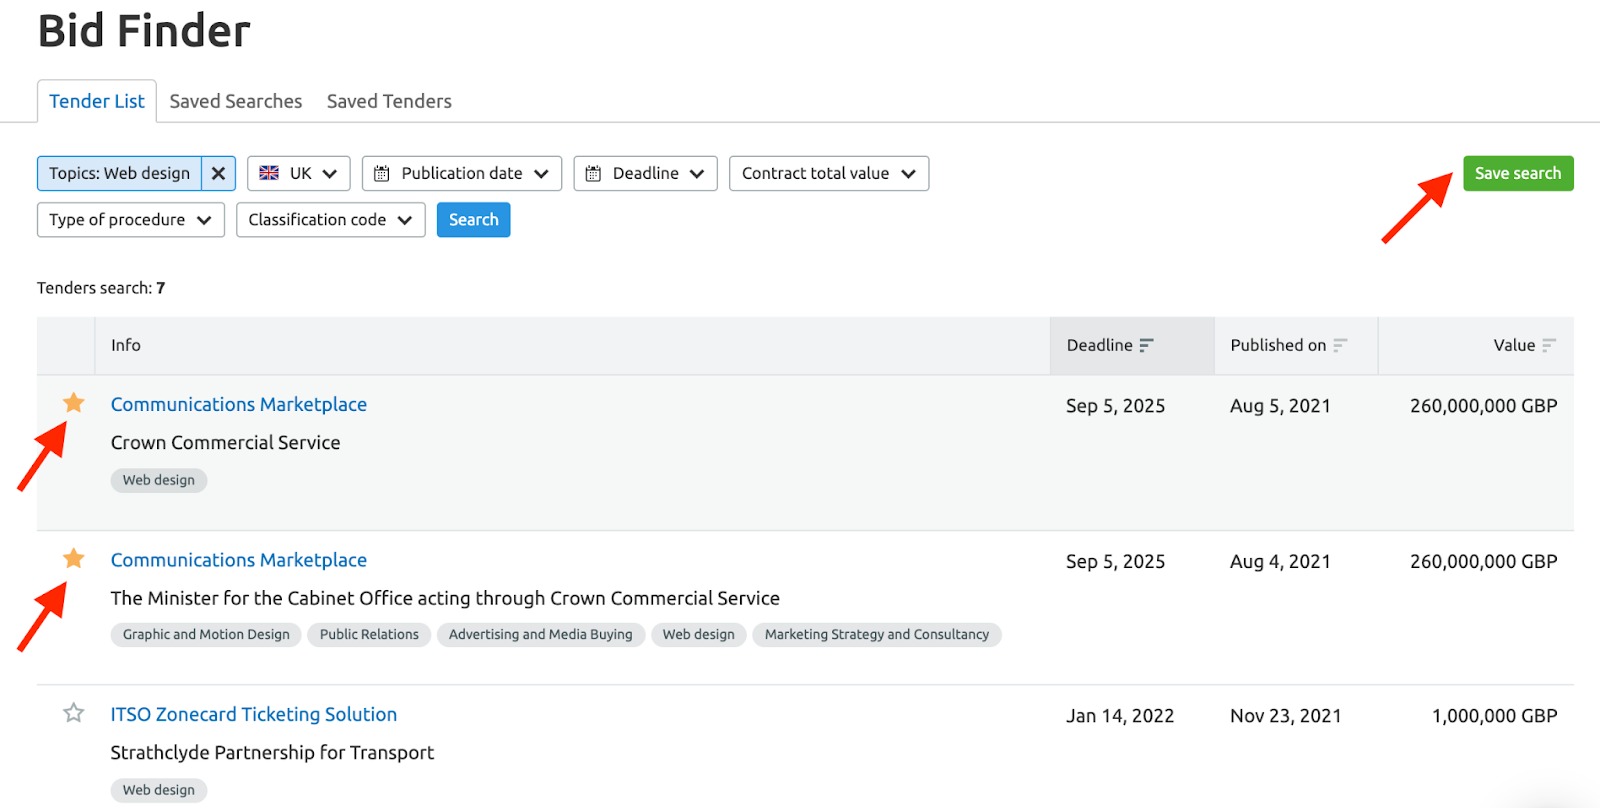This screenshot has width=1600, height=808.
Task: Unstar the Minister for the Cabinet Office tender
Action: 73,558
